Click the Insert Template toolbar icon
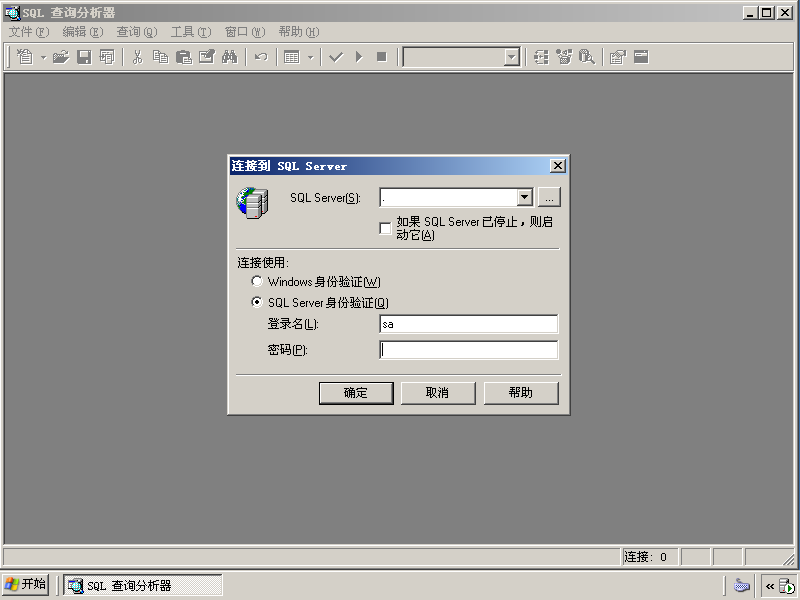 point(107,57)
